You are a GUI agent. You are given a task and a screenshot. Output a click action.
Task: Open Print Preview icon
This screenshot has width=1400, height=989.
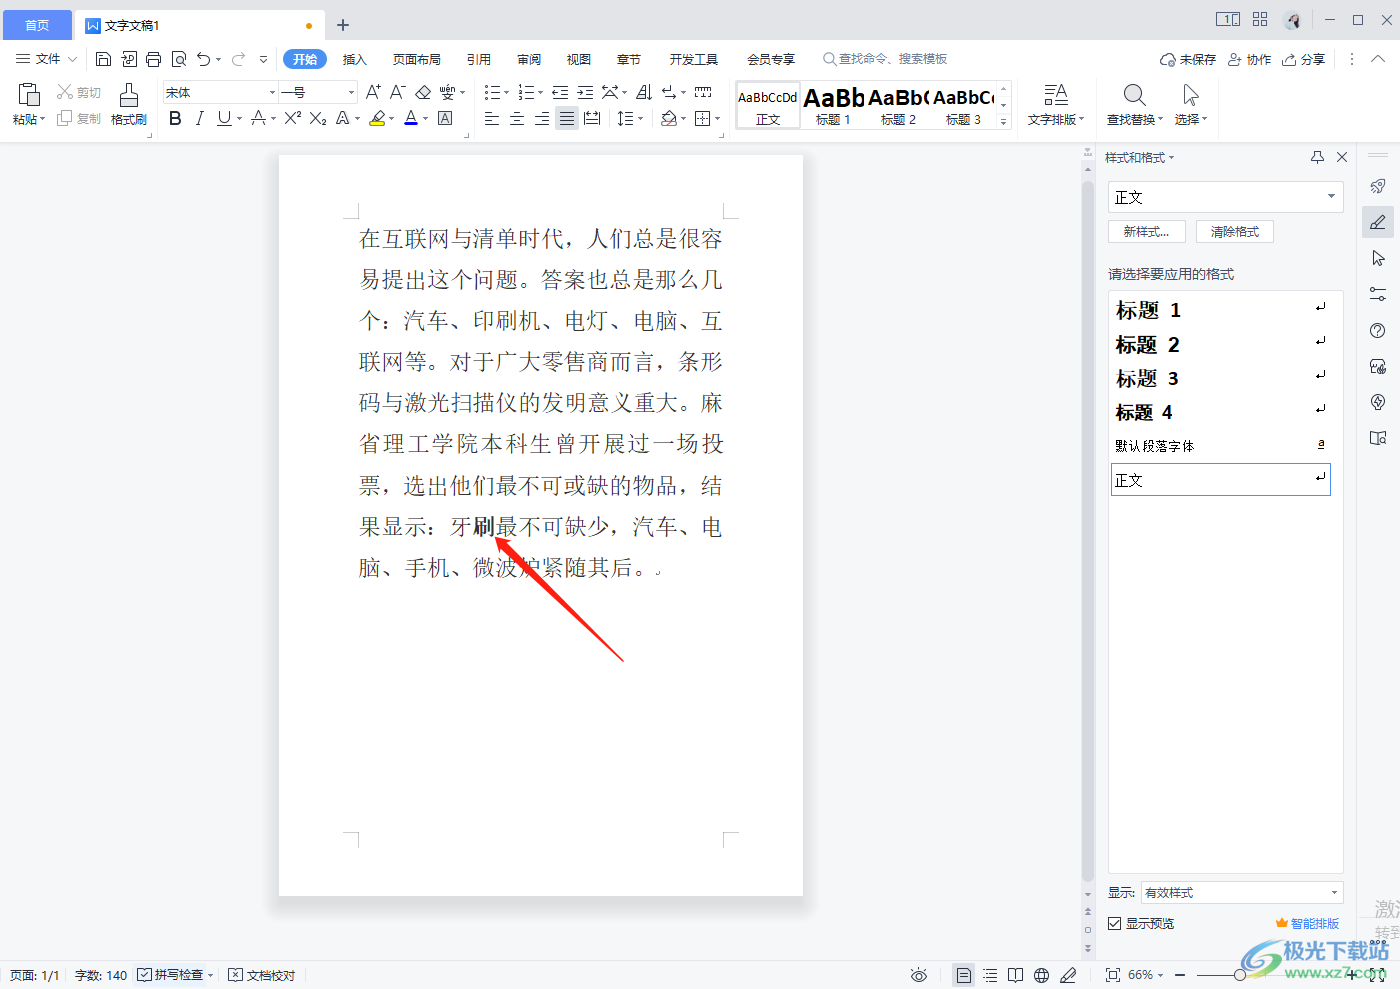[x=179, y=59]
